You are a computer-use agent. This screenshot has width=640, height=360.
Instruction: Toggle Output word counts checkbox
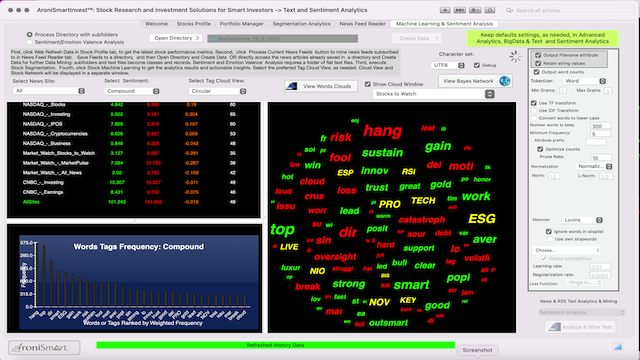[537, 72]
